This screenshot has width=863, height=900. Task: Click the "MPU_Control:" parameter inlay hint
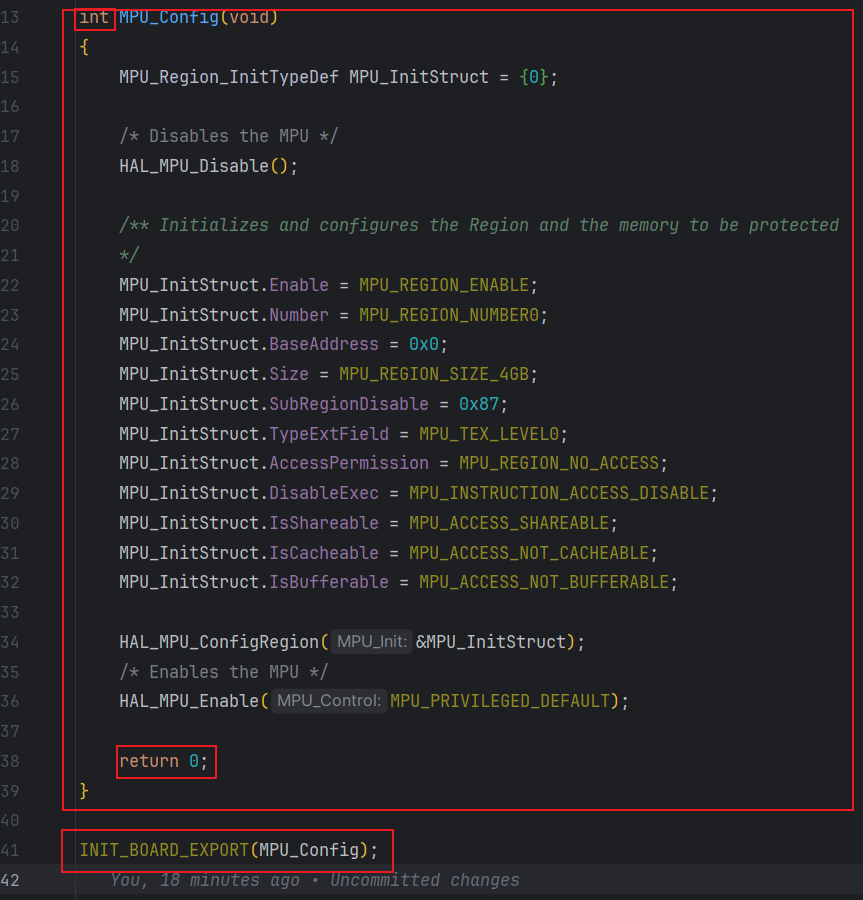(x=329, y=701)
